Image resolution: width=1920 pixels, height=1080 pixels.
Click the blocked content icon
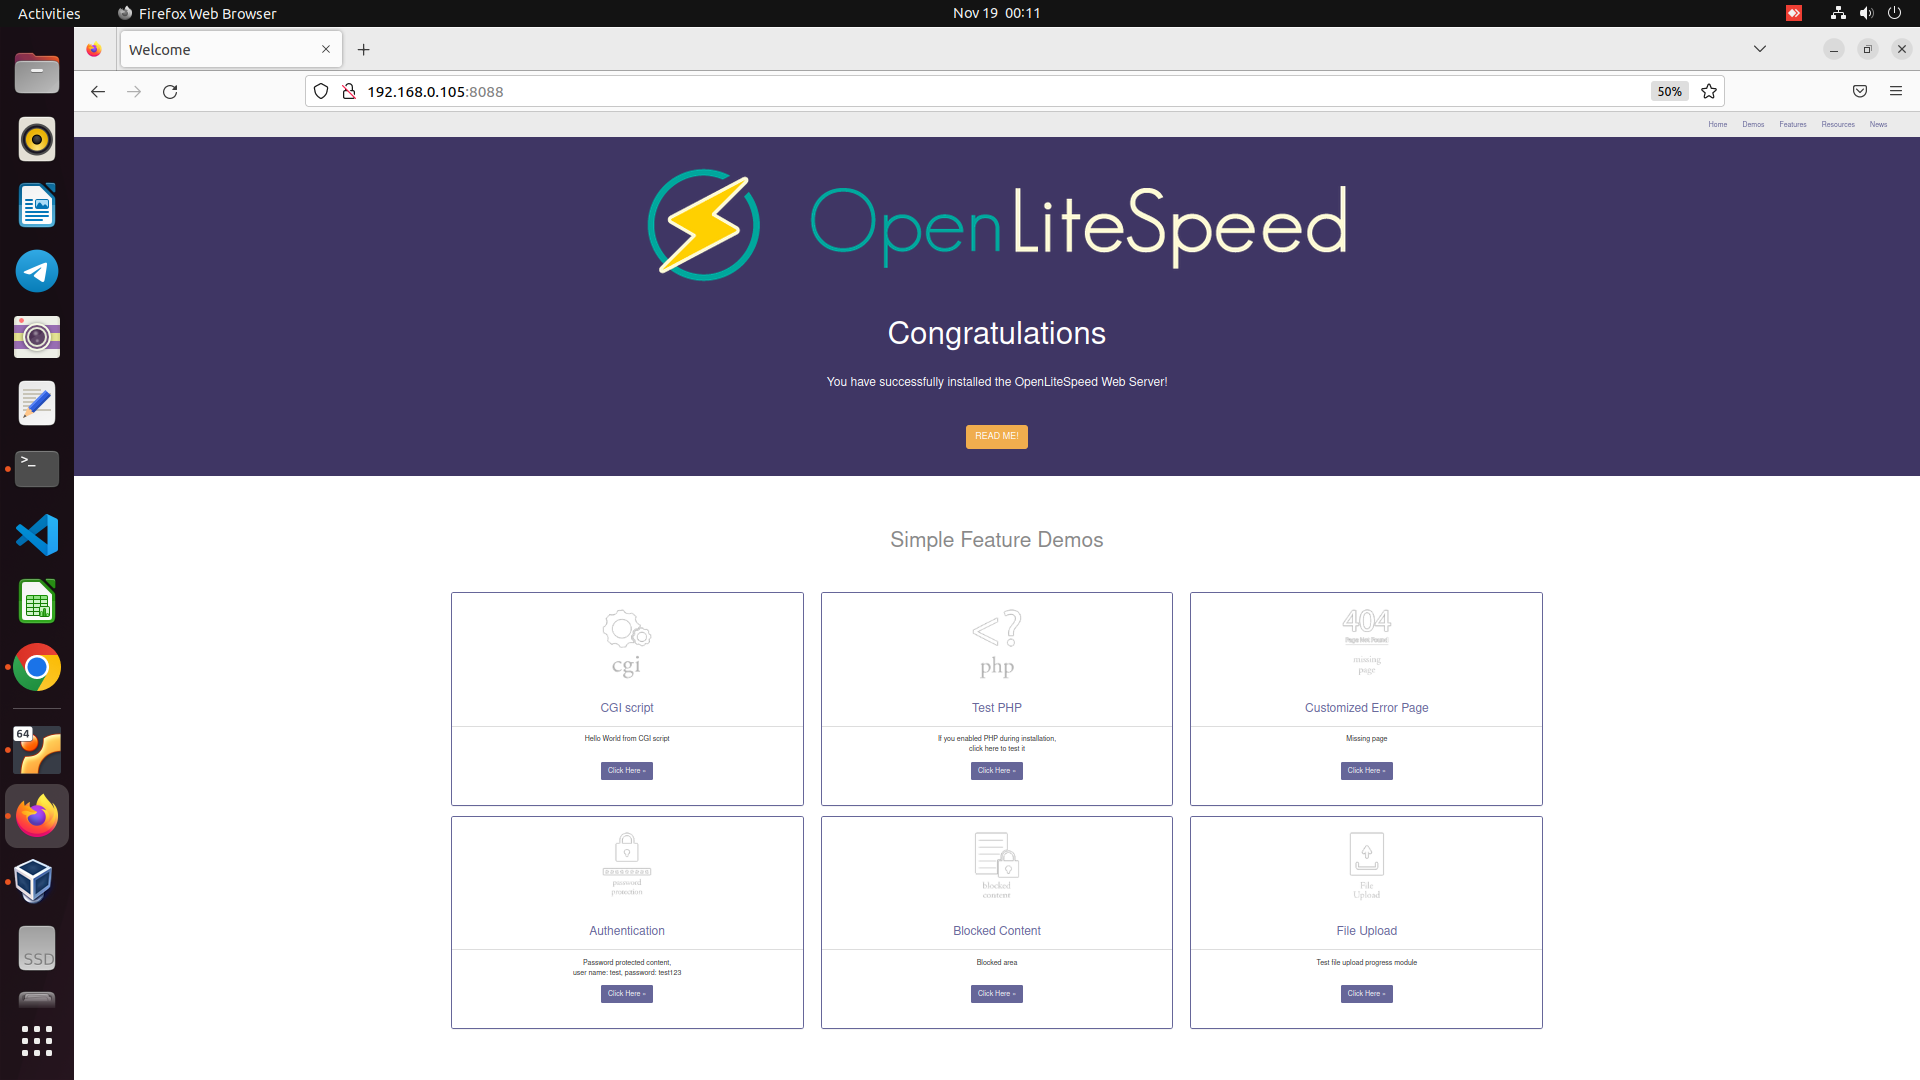[x=997, y=865]
